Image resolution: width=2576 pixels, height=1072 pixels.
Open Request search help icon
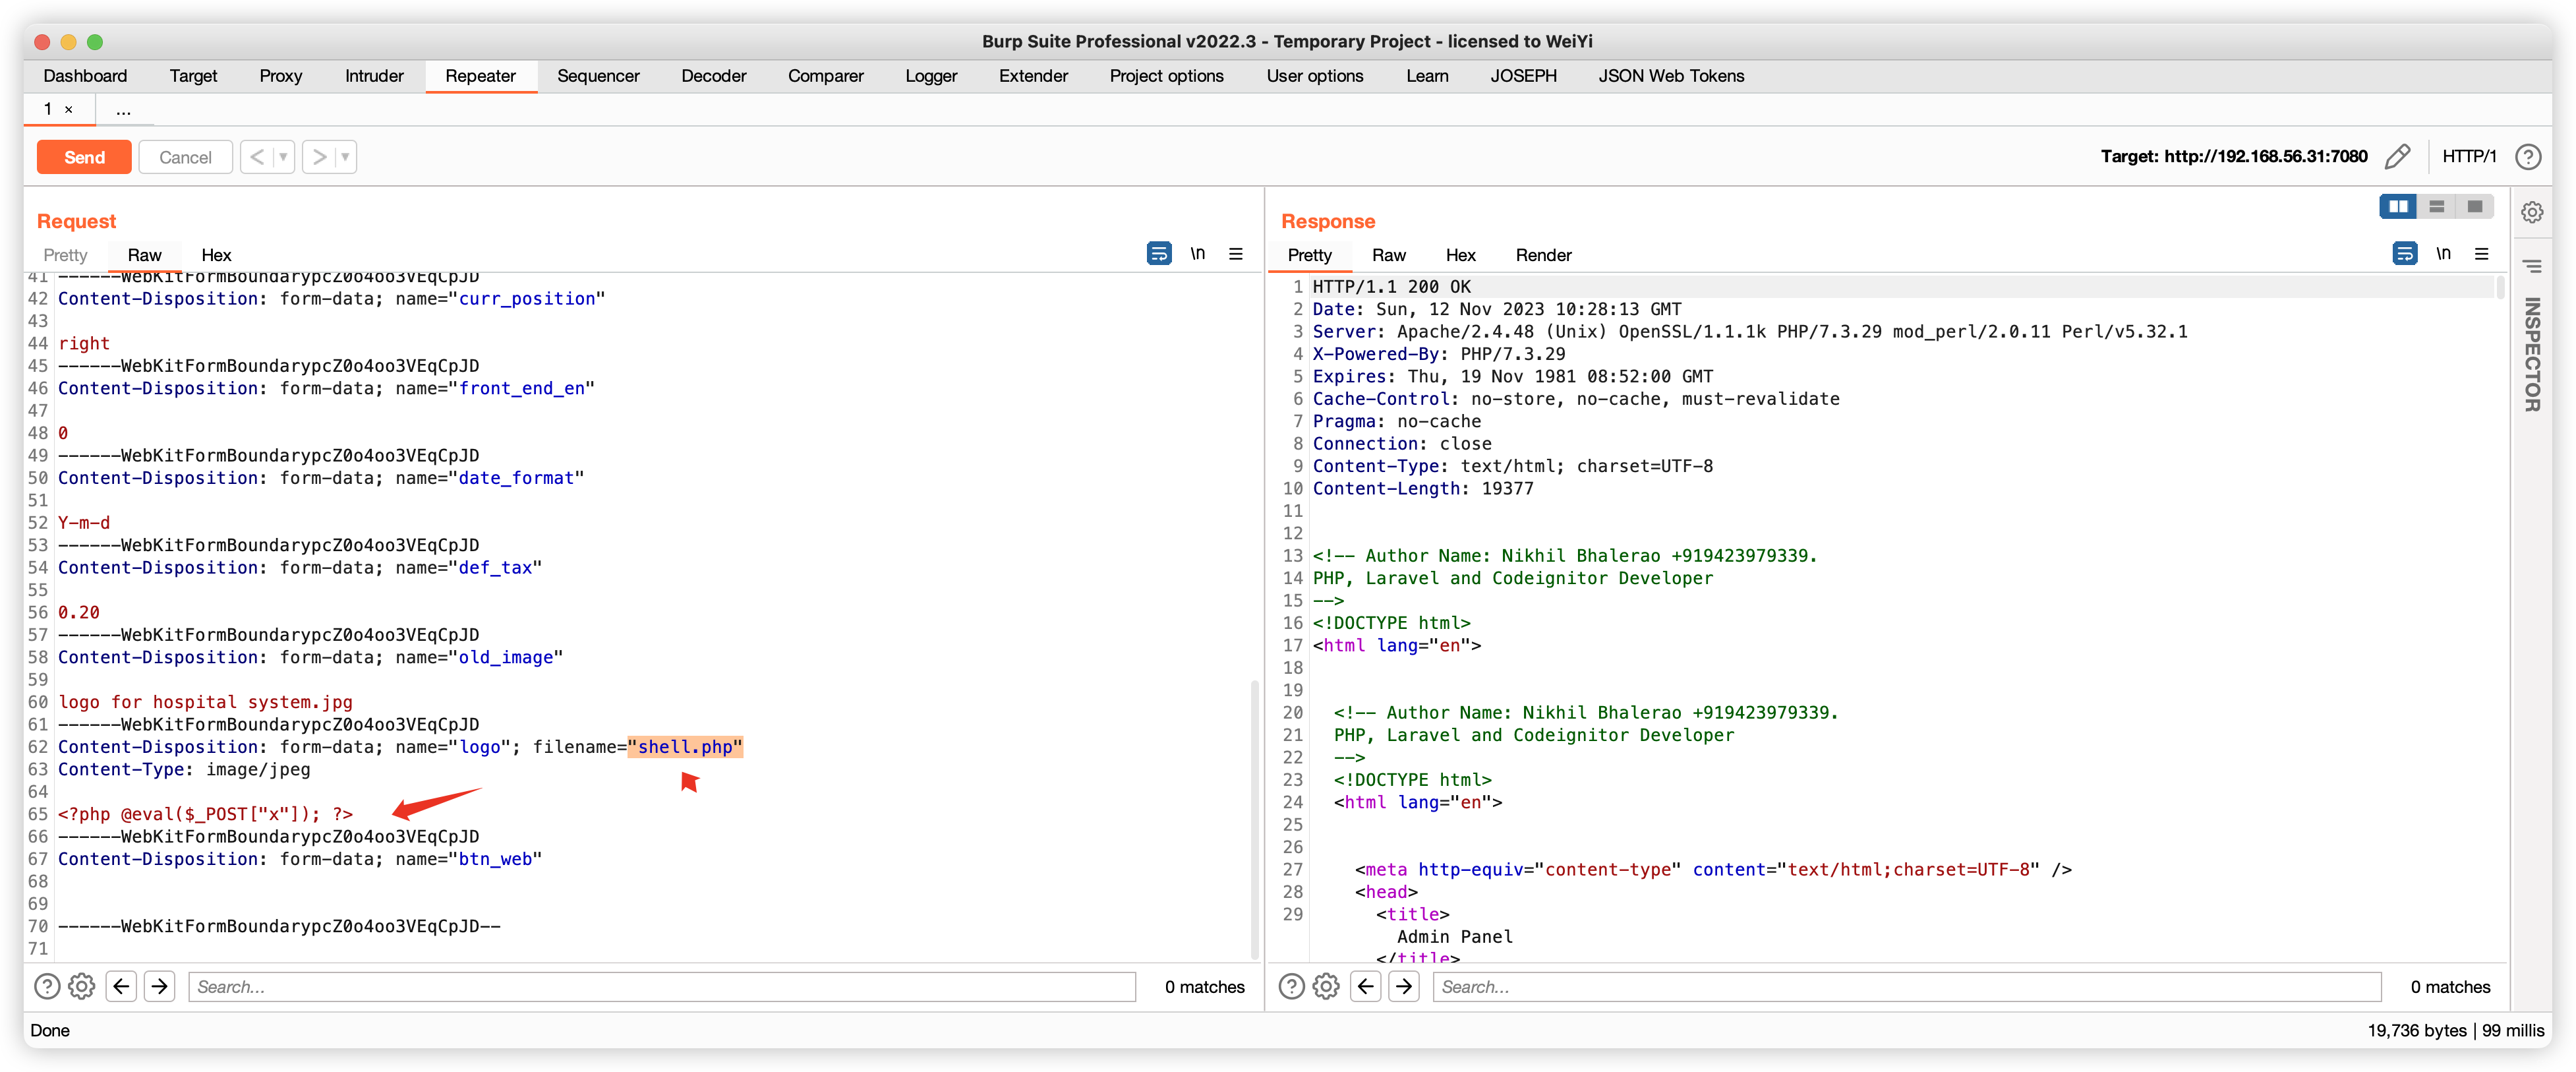pyautogui.click(x=47, y=987)
